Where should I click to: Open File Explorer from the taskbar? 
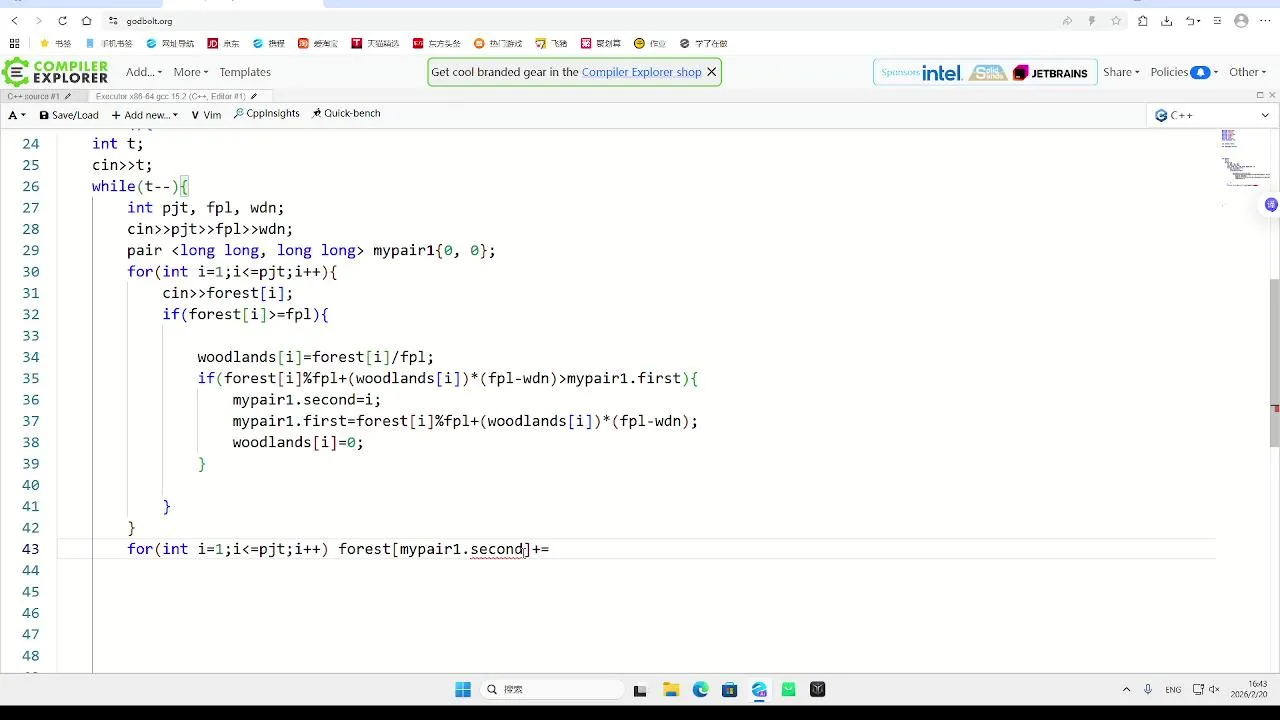(x=671, y=689)
